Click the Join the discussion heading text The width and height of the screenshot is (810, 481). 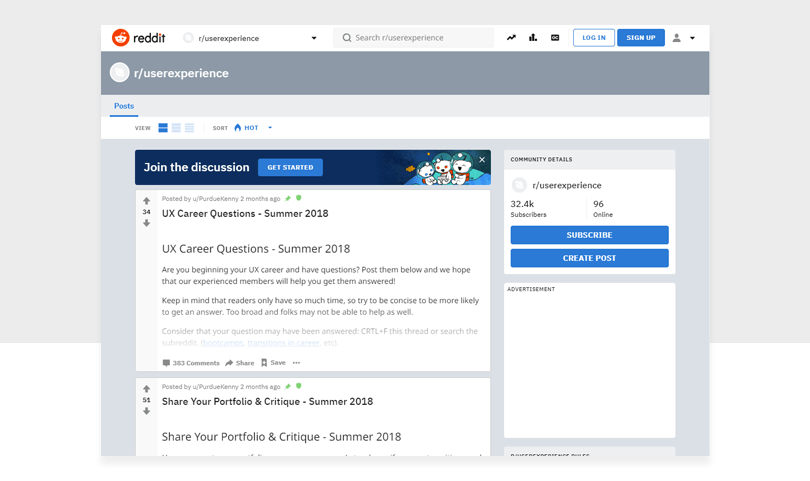tap(196, 167)
